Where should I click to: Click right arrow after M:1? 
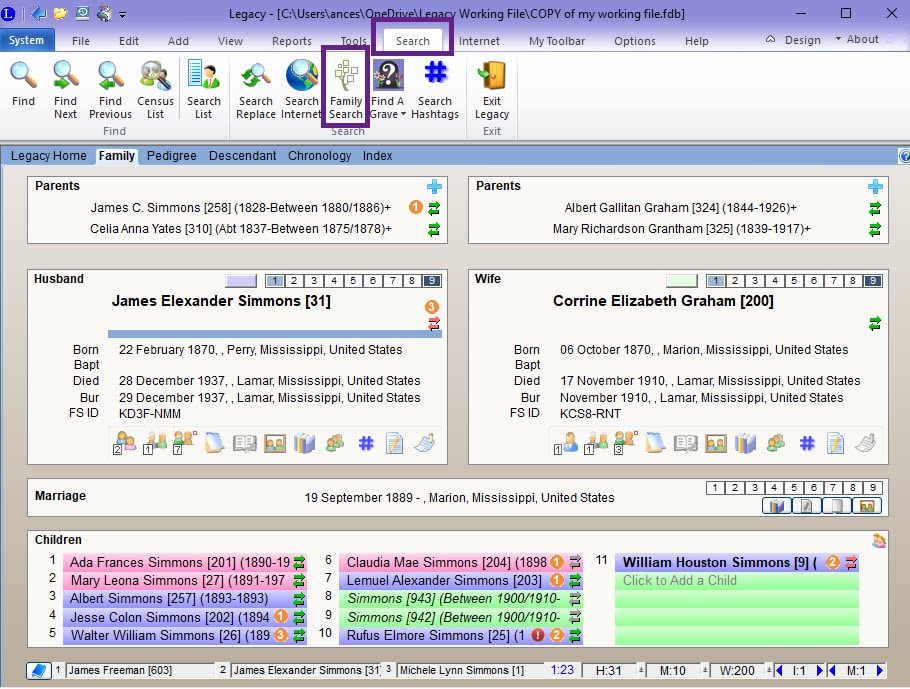click(x=880, y=670)
